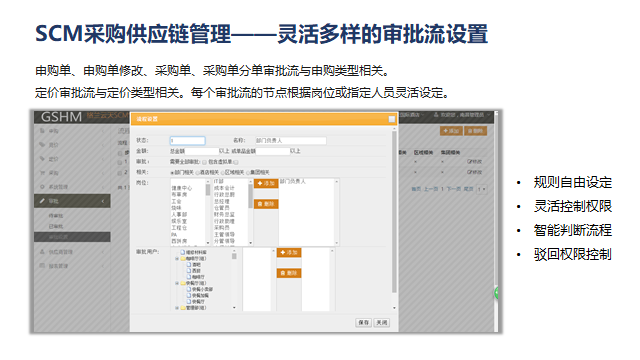Collapse the 快餐厅(组) tree node
Image resolution: width=640 pixels, height=360 pixels.
pyautogui.click(x=177, y=283)
